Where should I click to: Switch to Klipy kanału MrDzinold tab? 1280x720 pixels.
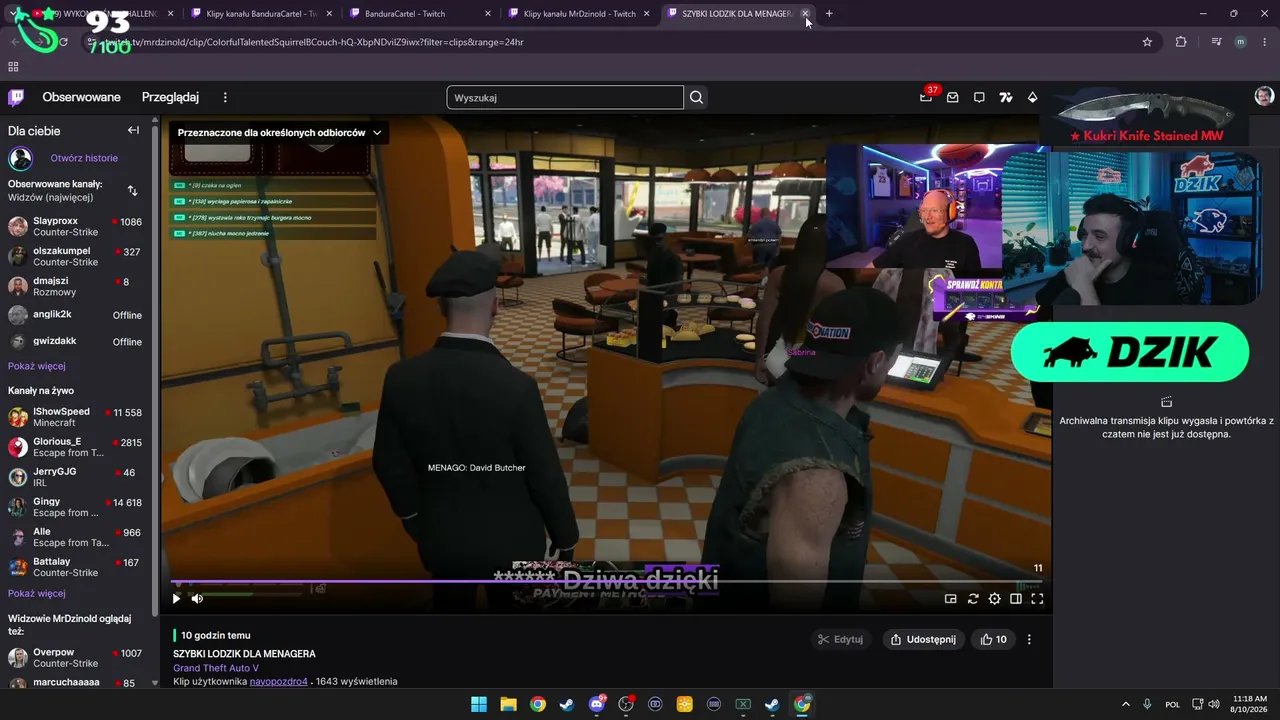click(x=580, y=14)
